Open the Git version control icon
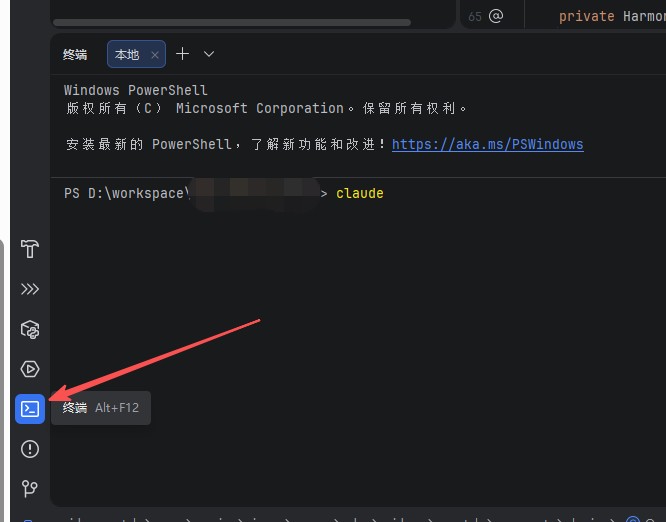Viewport: 666px width, 522px height. click(x=30, y=488)
